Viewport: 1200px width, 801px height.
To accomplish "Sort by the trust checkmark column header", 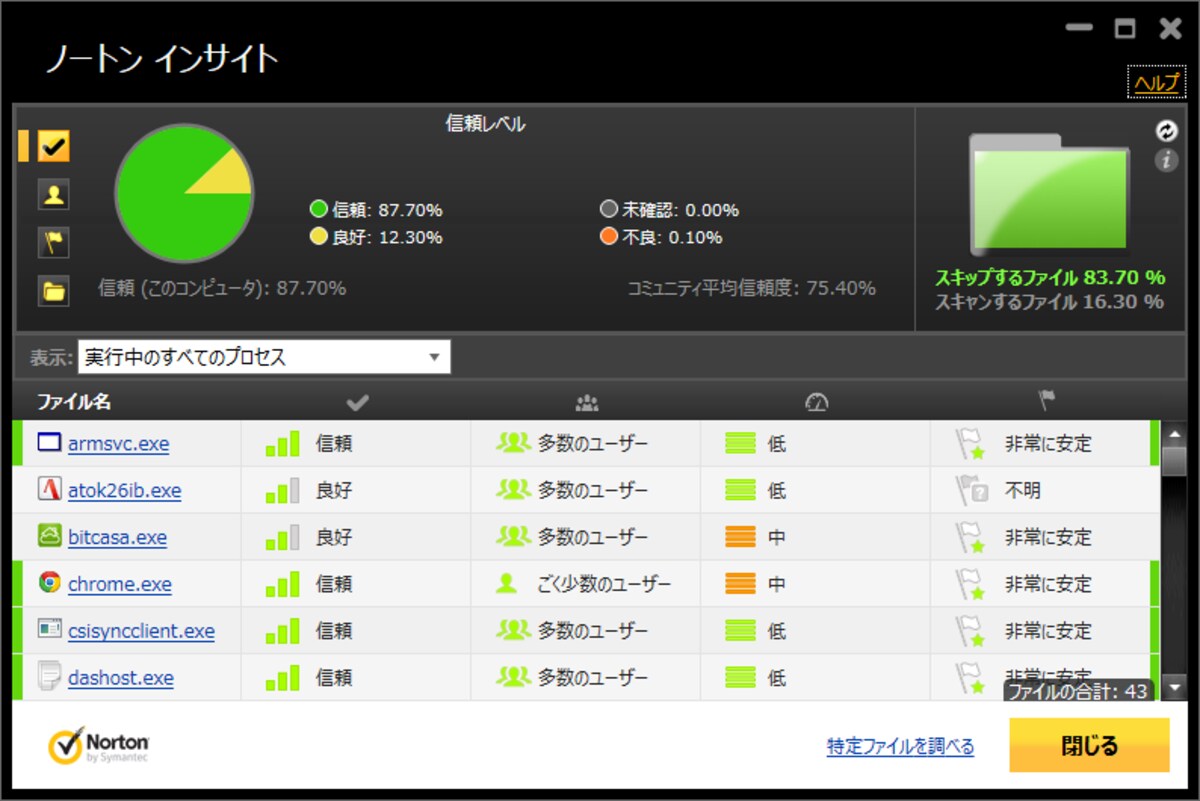I will (357, 403).
